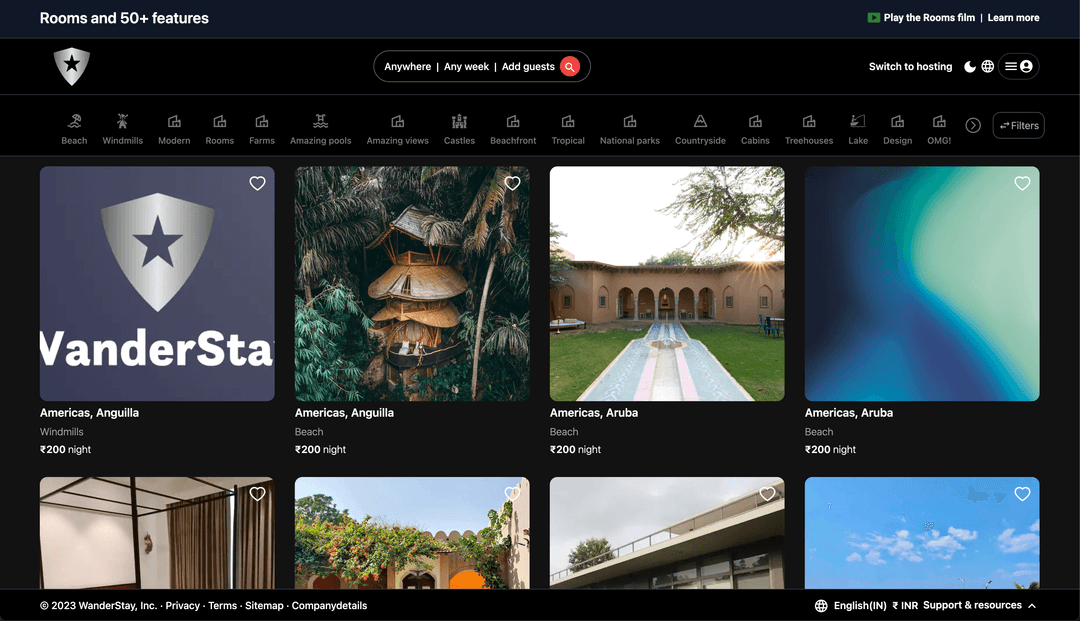Image resolution: width=1080 pixels, height=621 pixels.
Task: Select the Treehouses category icon
Action: point(809,122)
